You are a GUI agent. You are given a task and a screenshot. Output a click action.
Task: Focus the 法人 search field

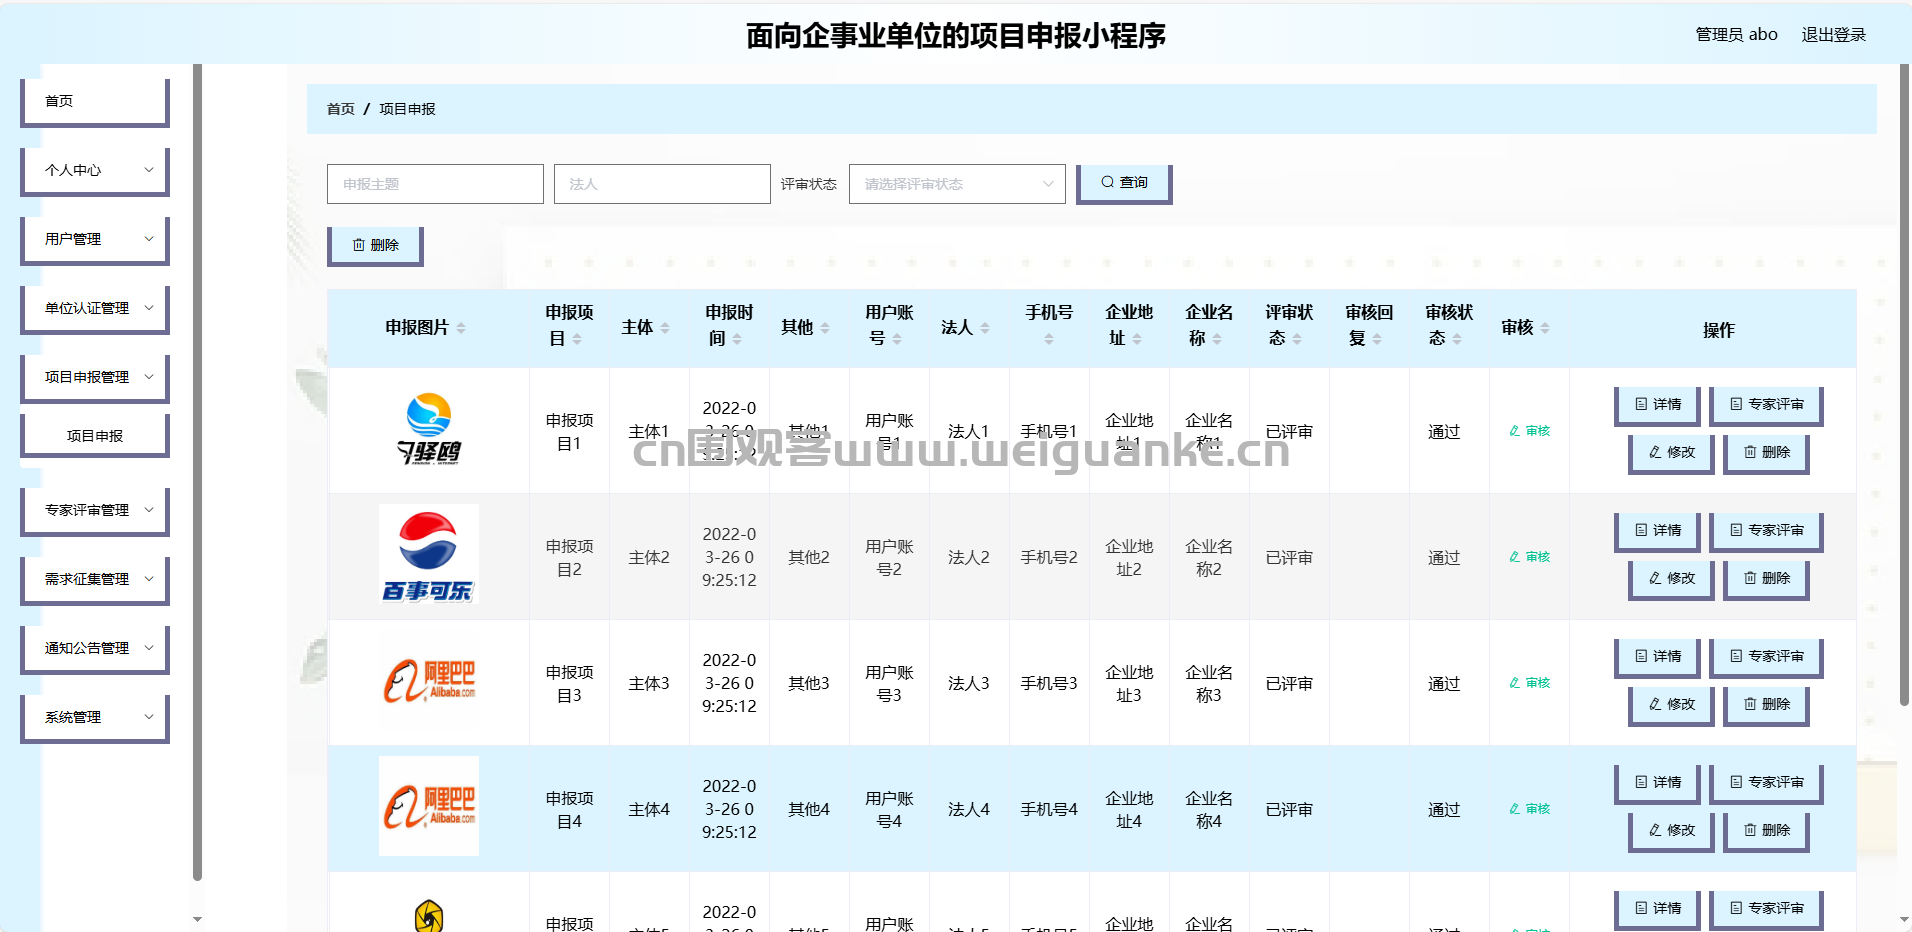(662, 184)
